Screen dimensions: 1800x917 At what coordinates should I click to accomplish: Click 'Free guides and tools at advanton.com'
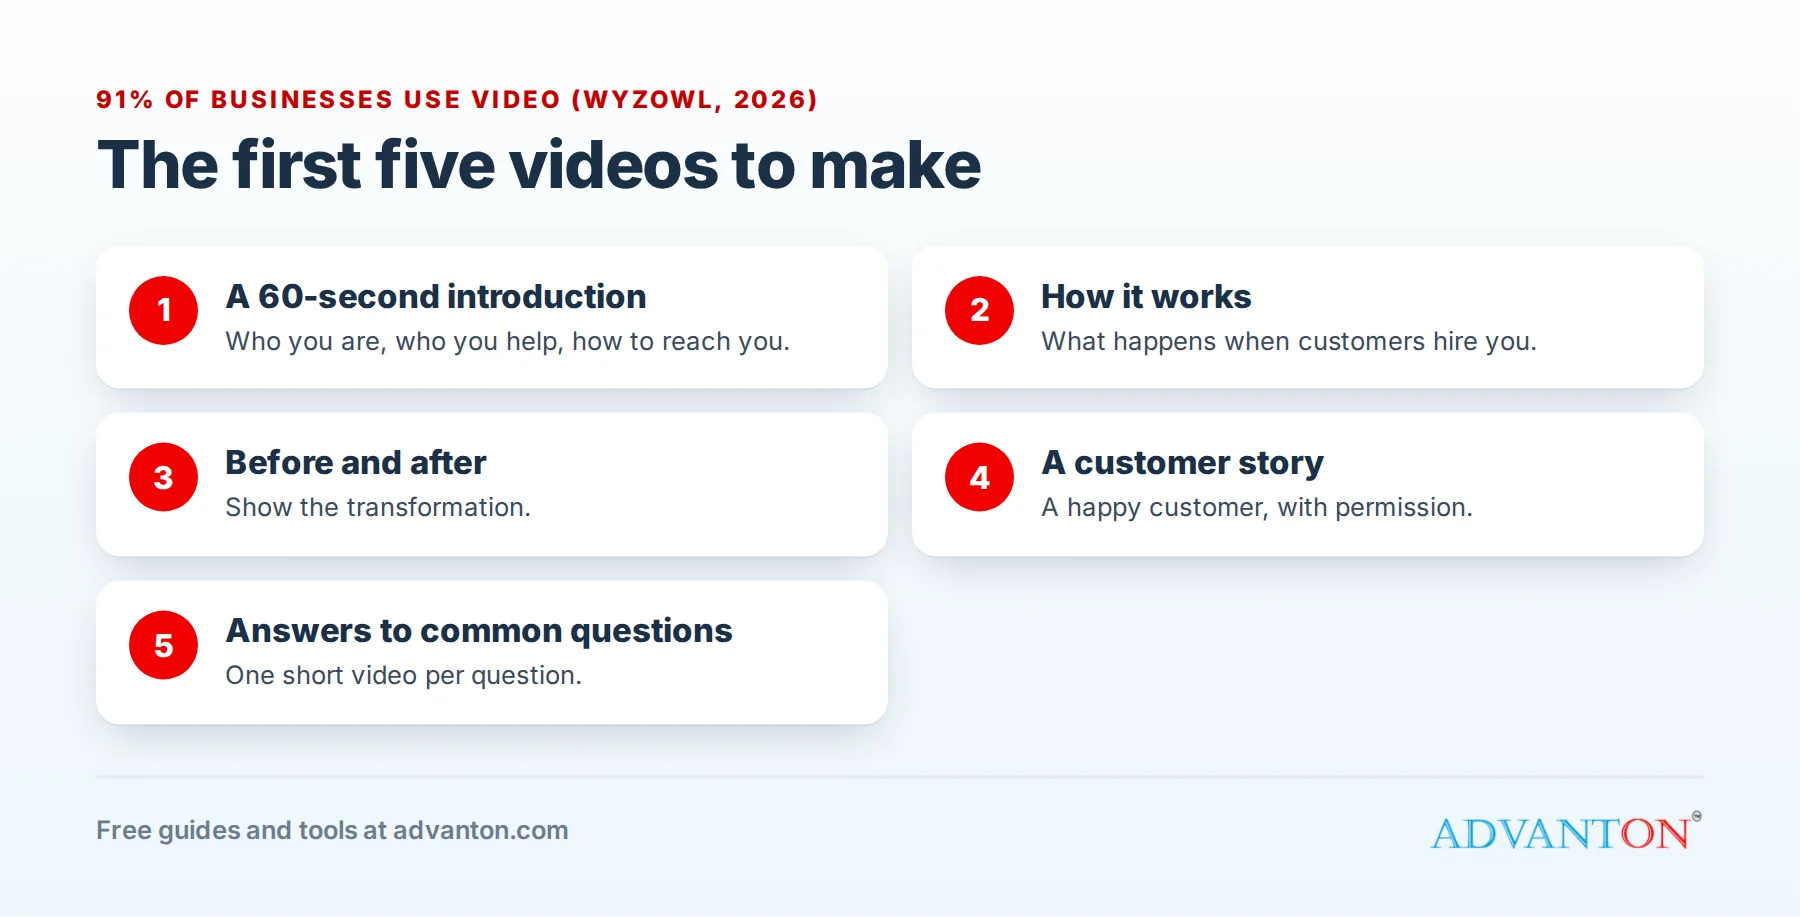point(332,831)
